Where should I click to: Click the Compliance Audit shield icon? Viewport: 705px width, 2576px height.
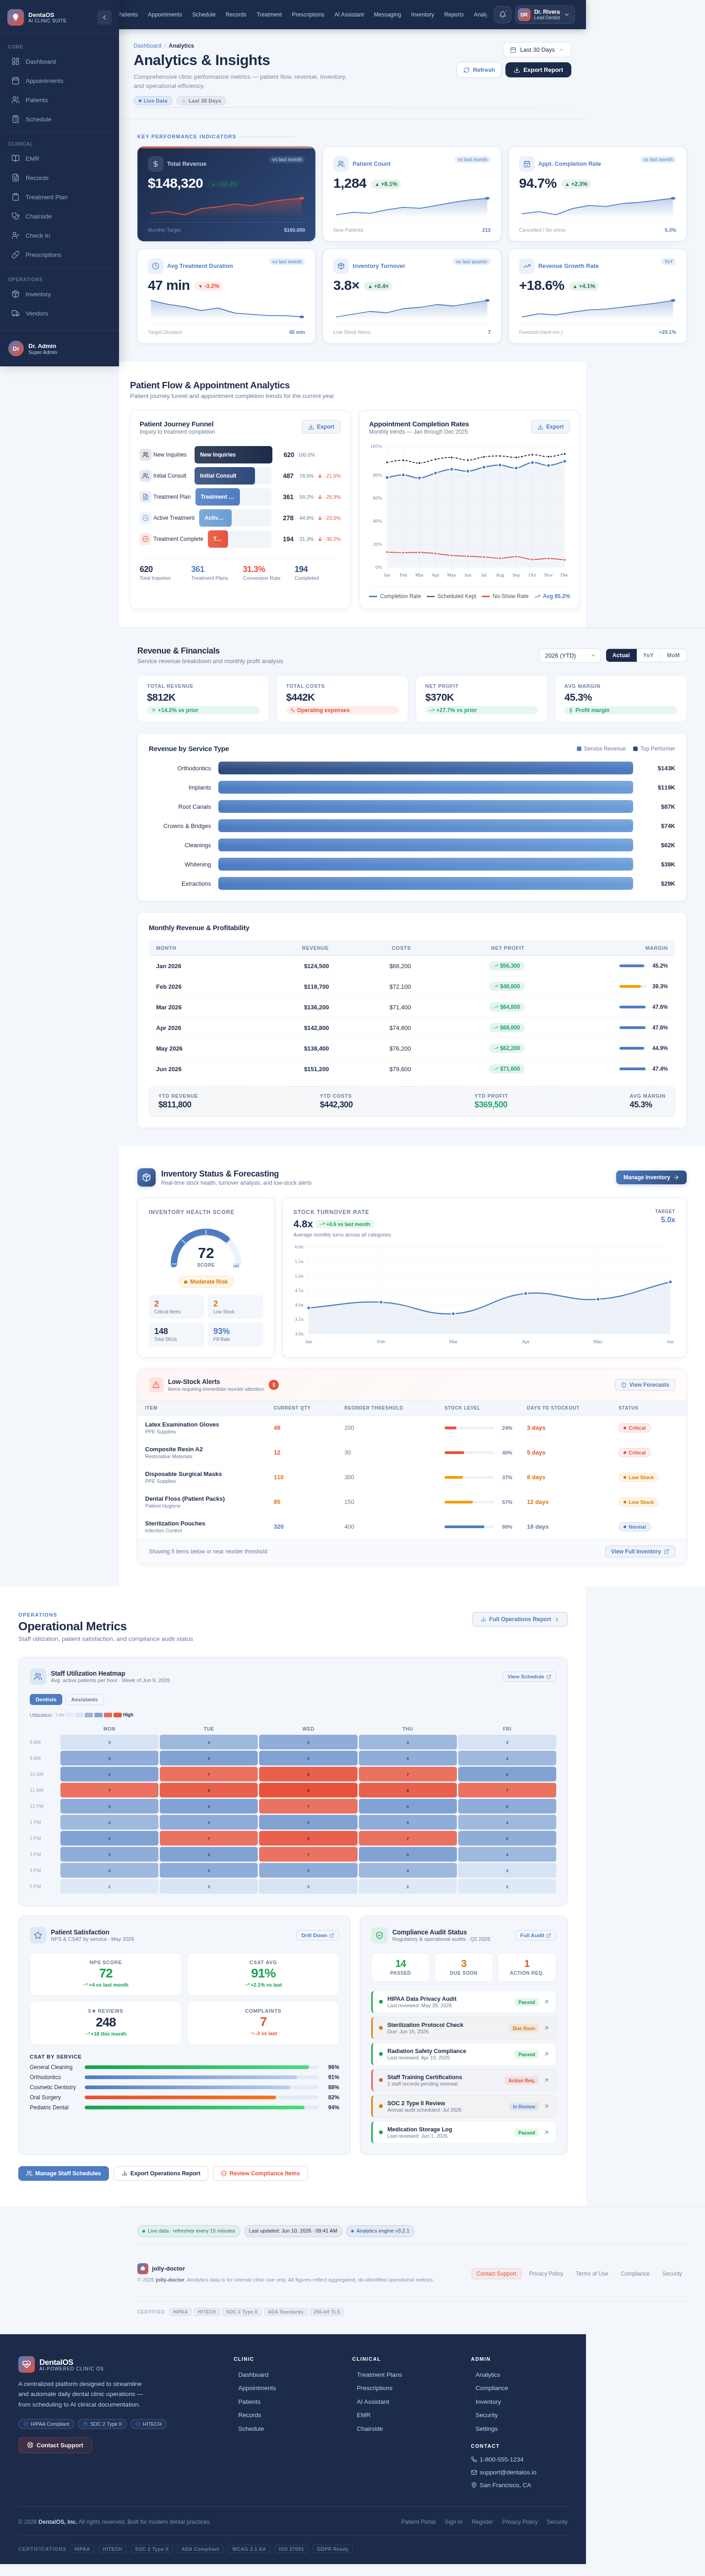tap(379, 1935)
